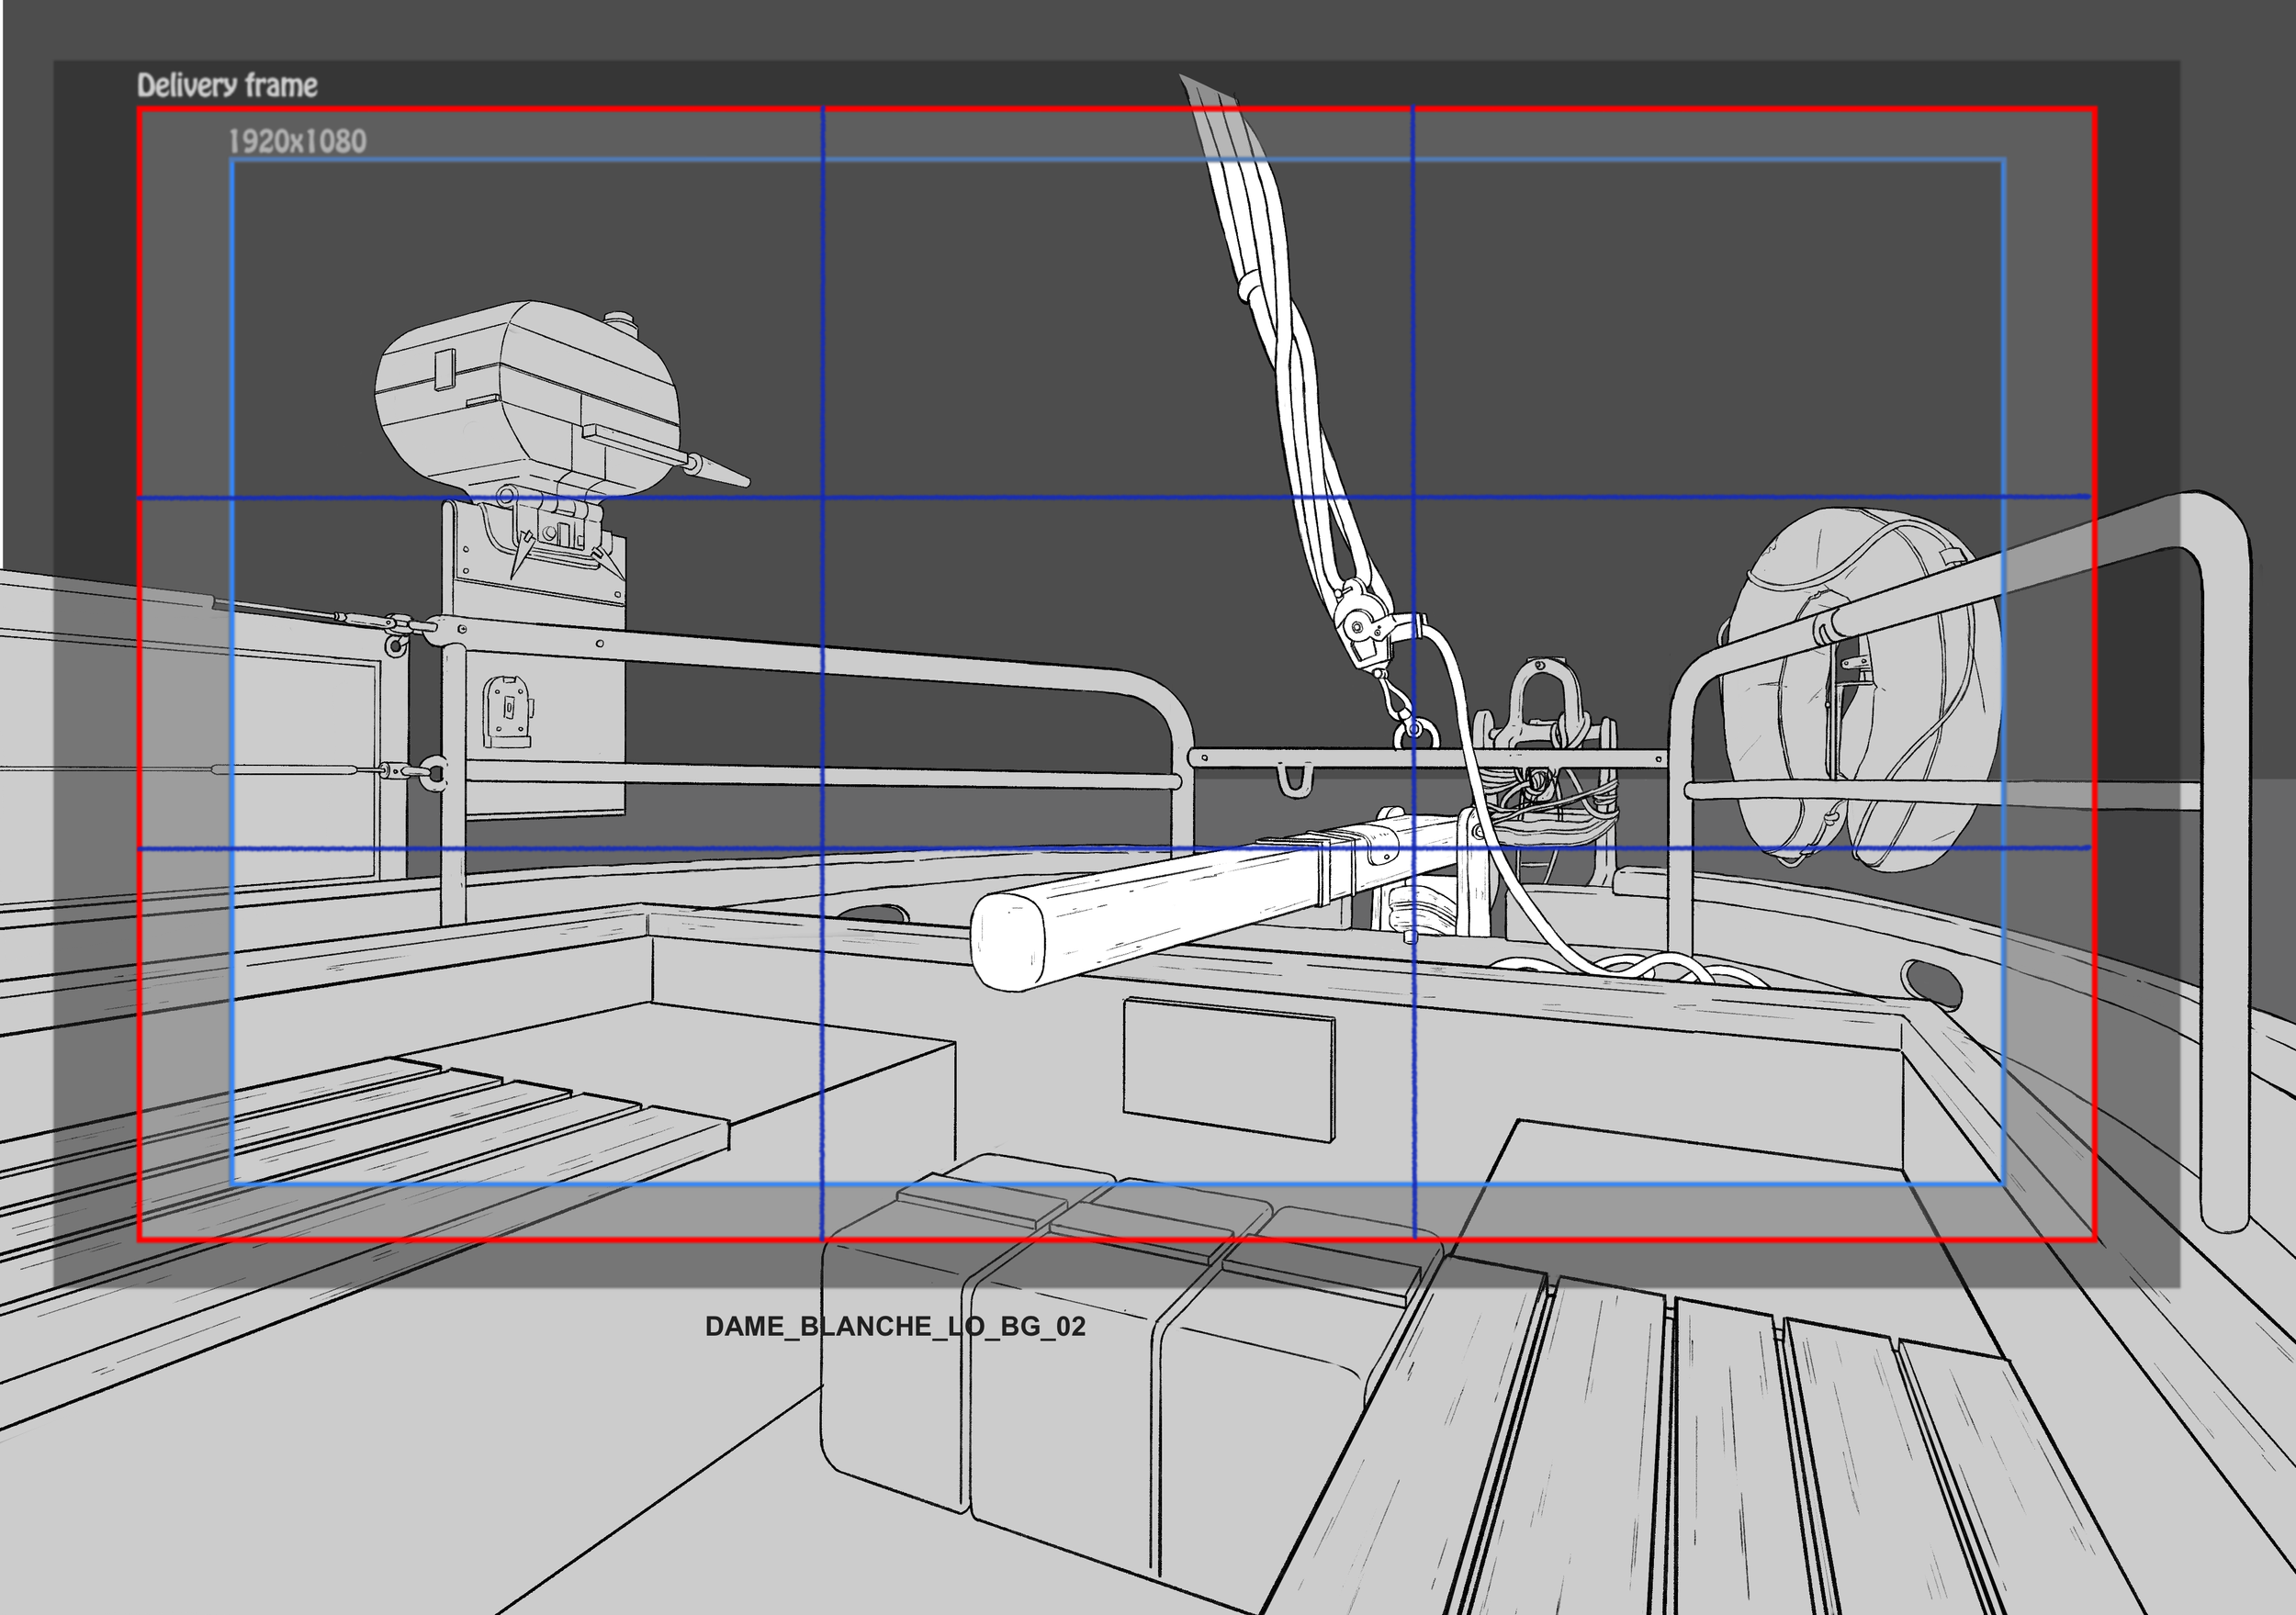Click the latch on the motor bracket board

tap(507, 711)
